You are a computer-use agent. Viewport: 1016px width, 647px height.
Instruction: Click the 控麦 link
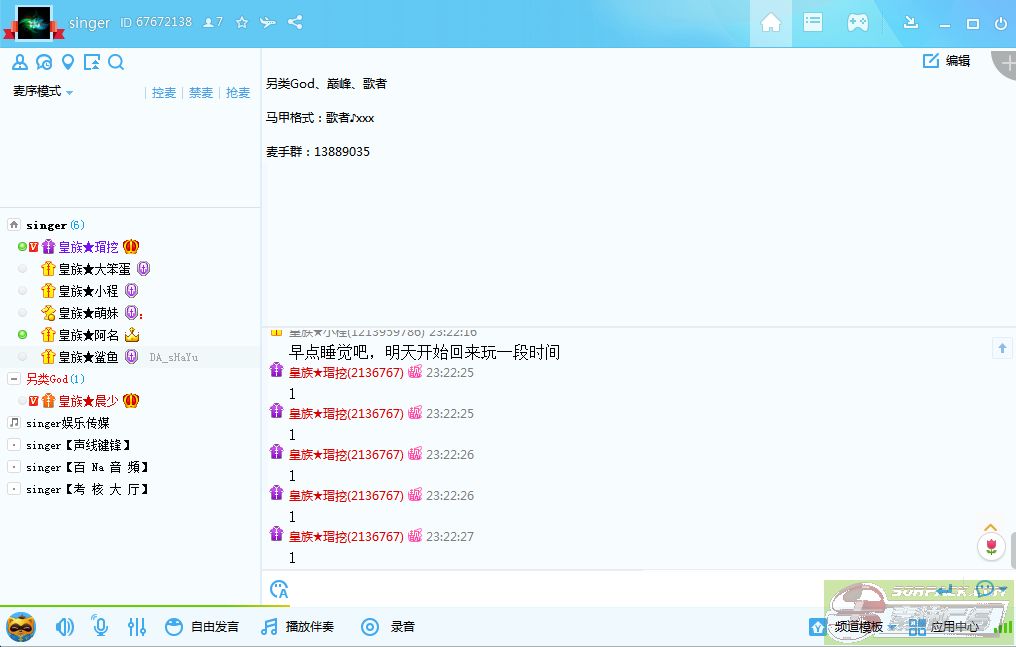tap(164, 93)
